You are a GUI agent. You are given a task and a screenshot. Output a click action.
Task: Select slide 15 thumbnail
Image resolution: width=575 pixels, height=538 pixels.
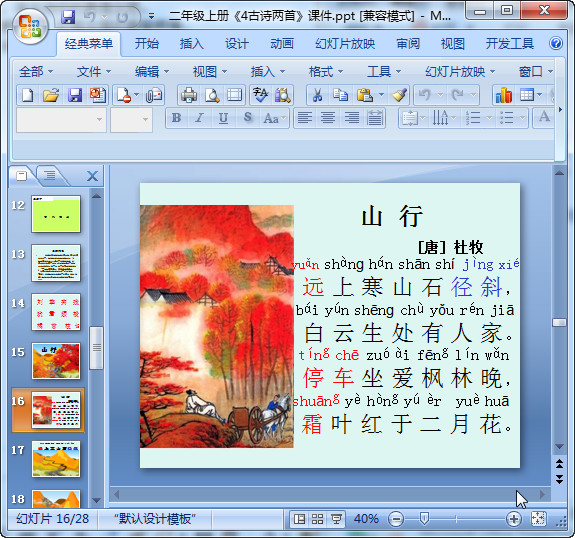[x=56, y=361]
